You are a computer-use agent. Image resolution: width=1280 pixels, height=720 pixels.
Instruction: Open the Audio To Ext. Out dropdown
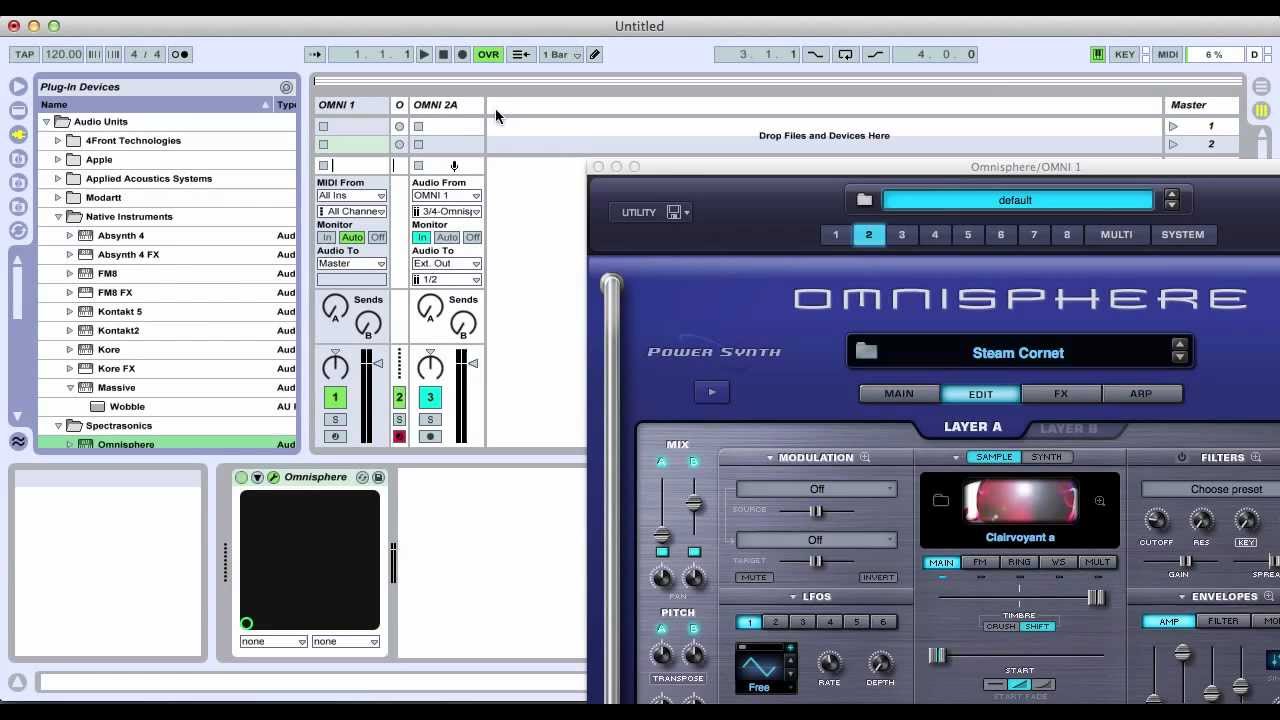tap(446, 264)
